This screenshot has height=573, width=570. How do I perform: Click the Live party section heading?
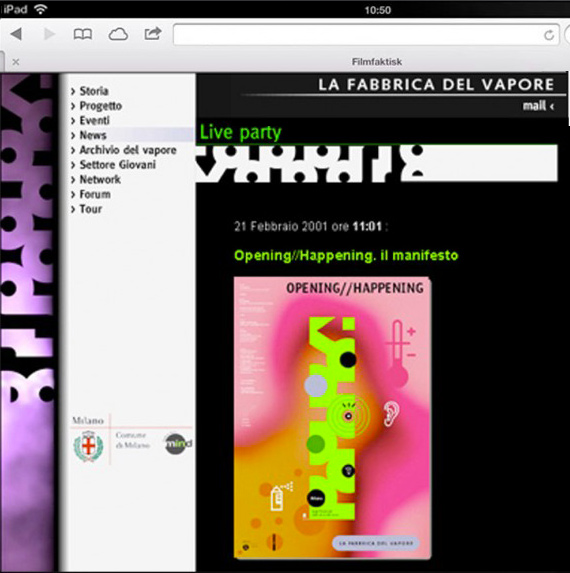(240, 132)
